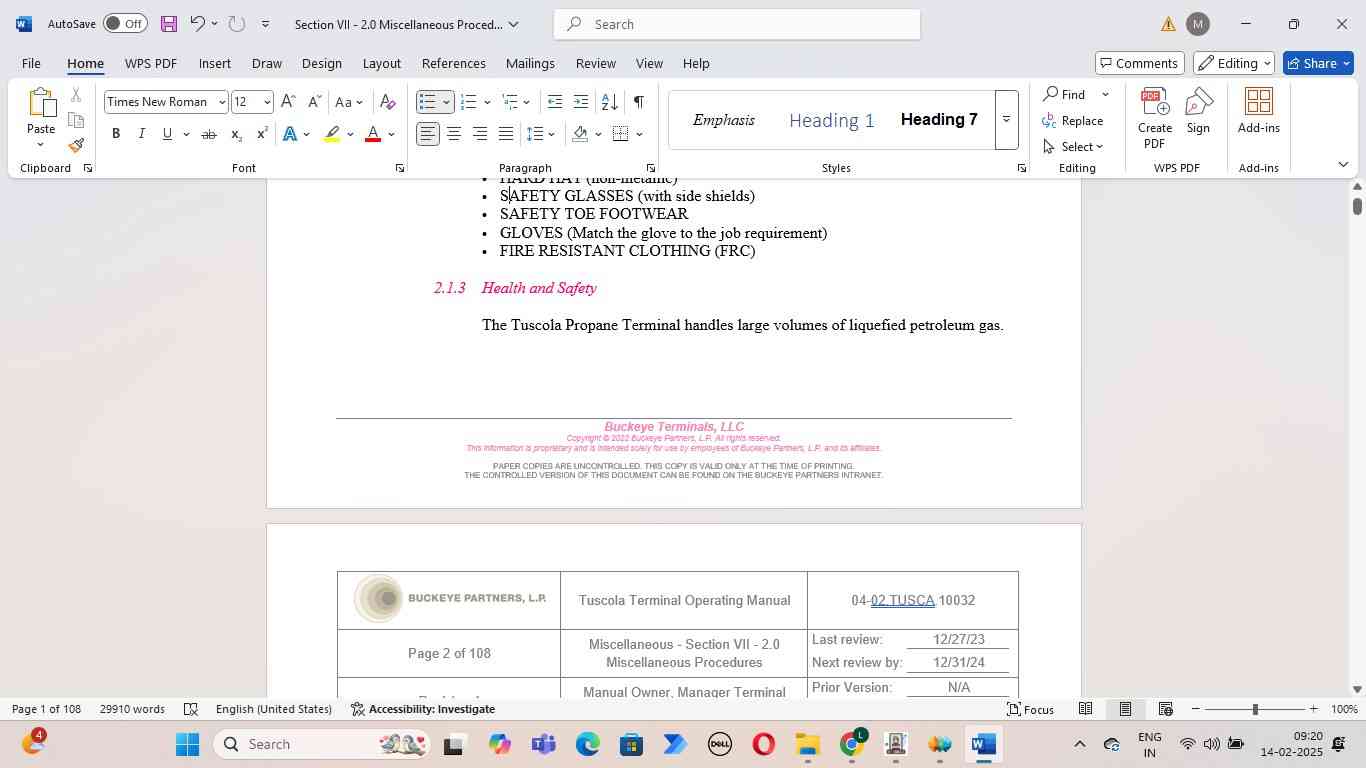
Task: Click Replace in Editing group
Action: [x=1073, y=121]
